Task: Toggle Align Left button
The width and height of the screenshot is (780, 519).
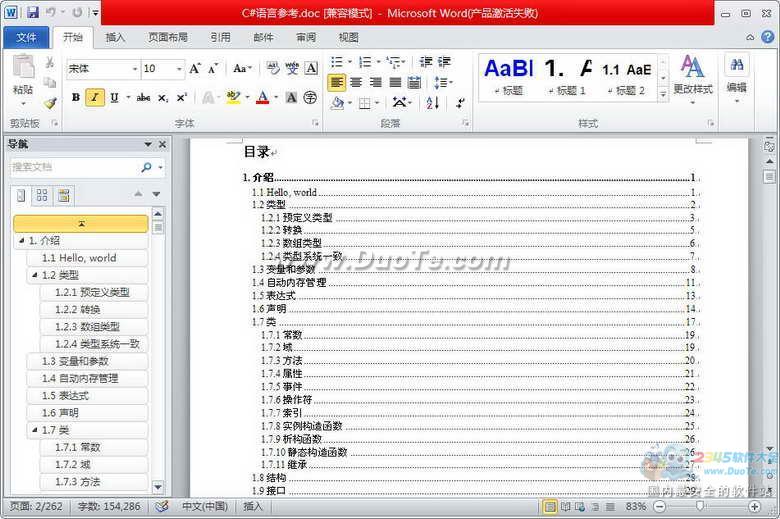Action: (x=337, y=82)
